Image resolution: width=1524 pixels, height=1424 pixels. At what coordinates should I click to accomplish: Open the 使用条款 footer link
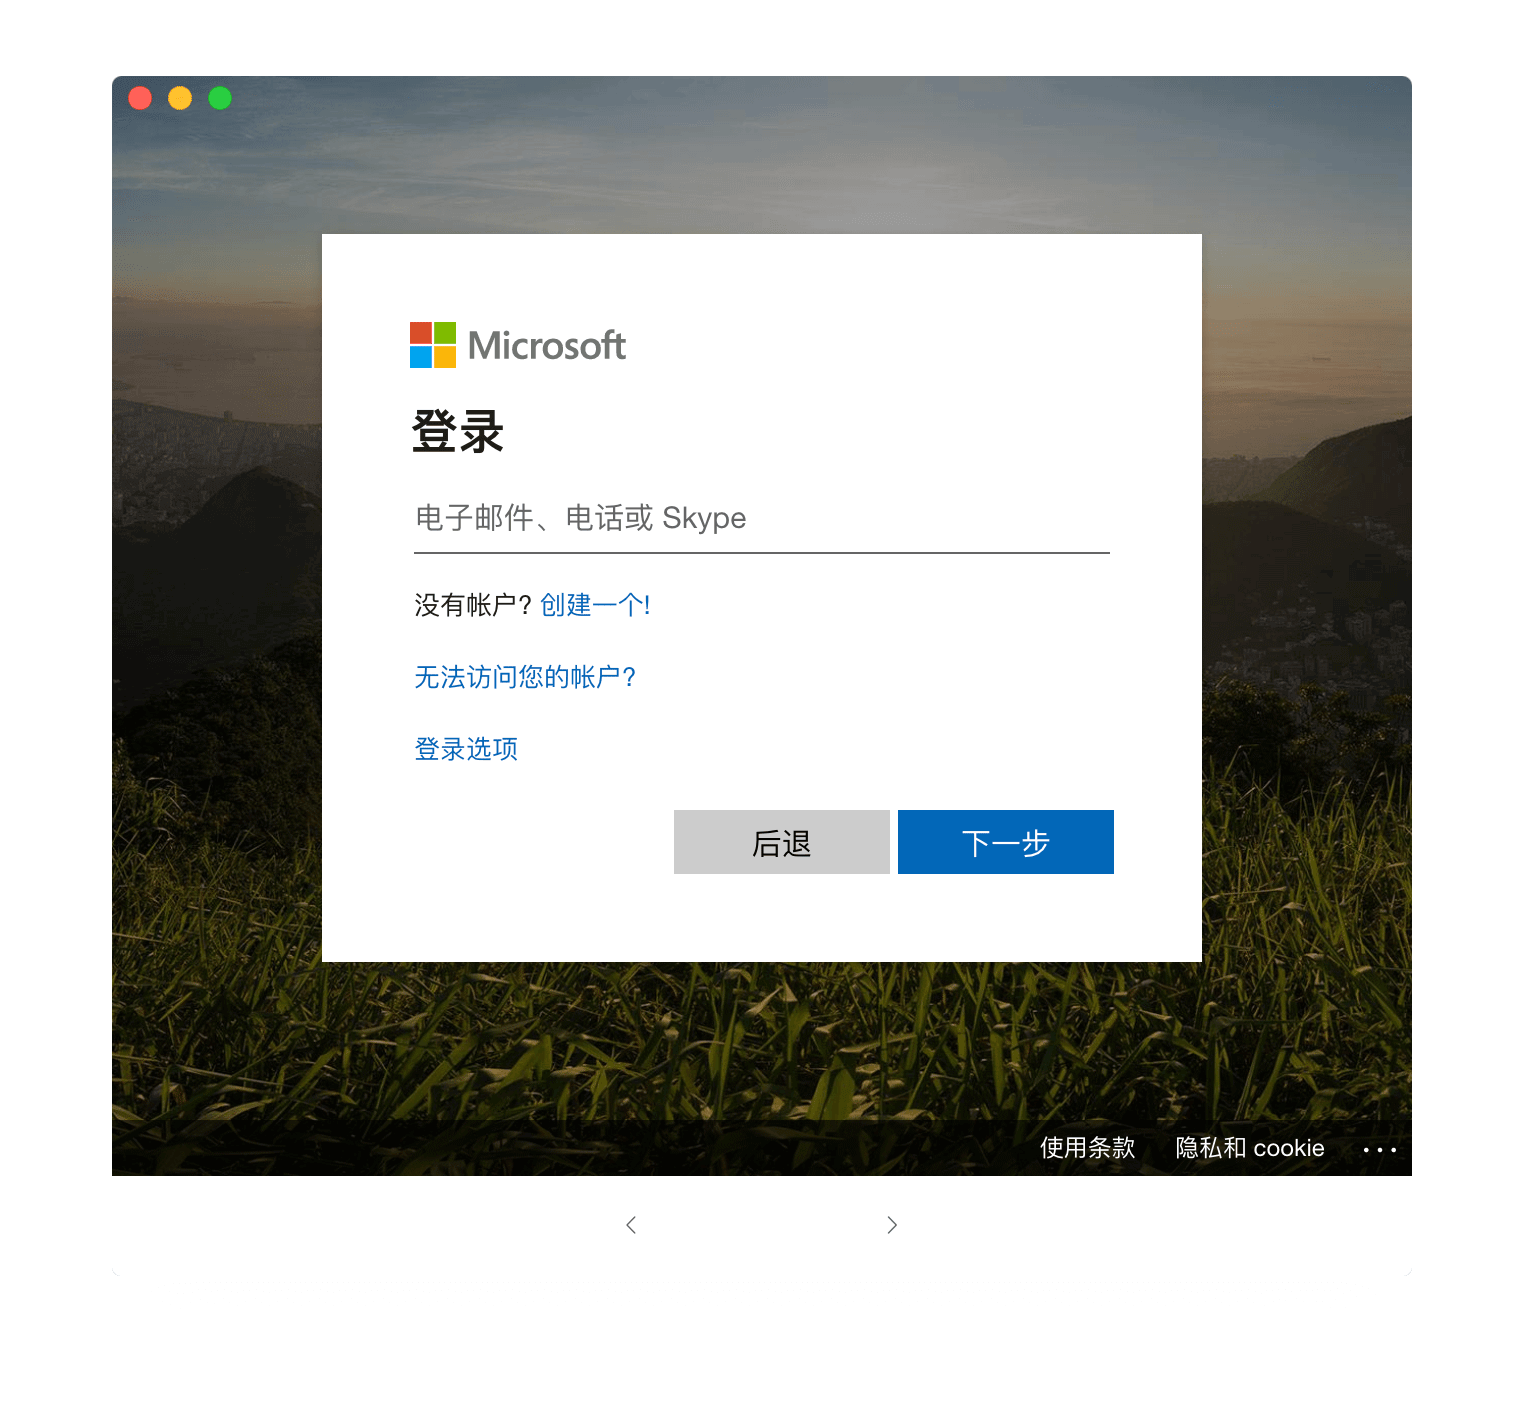tap(1088, 1148)
